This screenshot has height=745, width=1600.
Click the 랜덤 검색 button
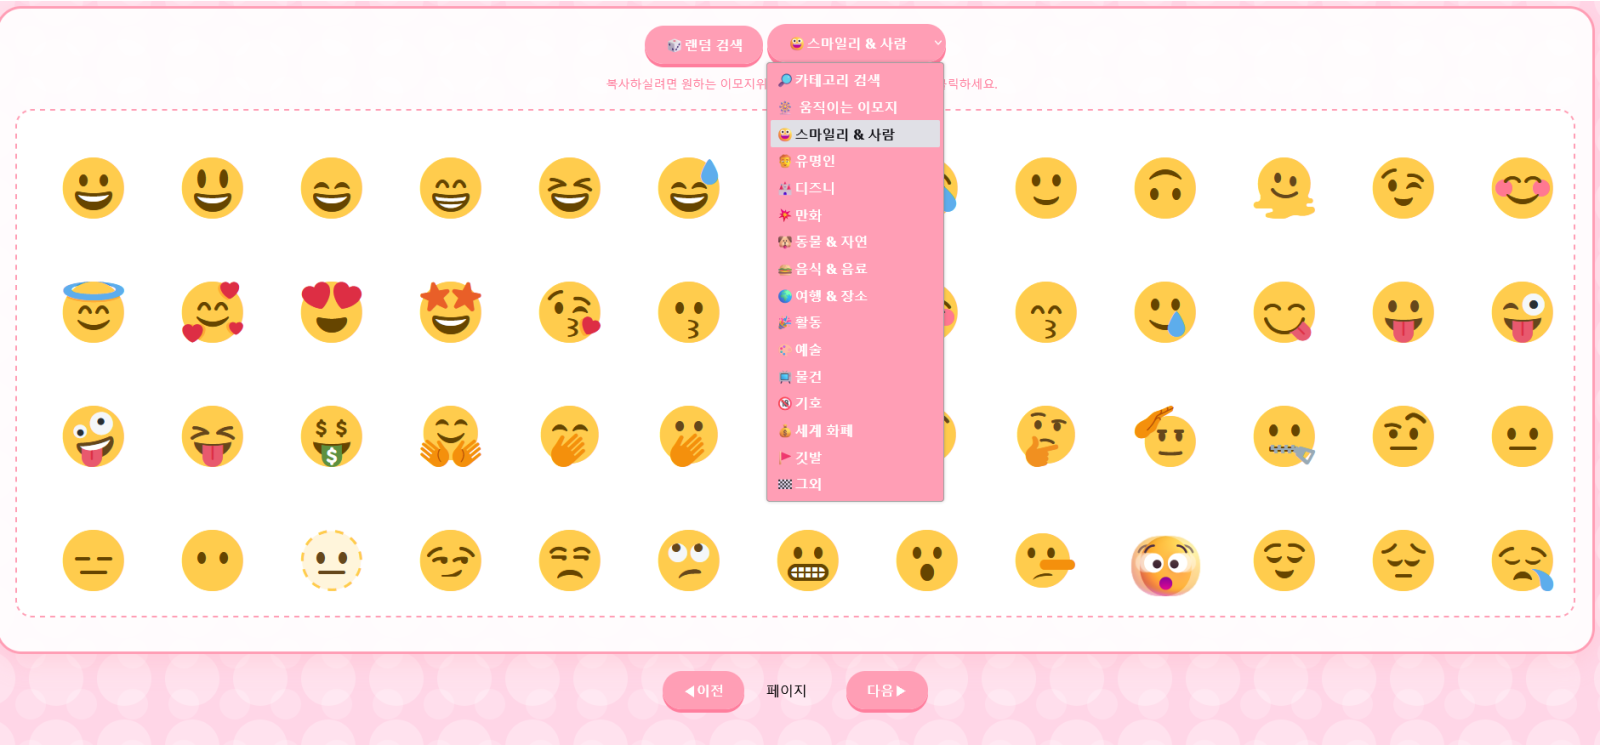(x=704, y=46)
